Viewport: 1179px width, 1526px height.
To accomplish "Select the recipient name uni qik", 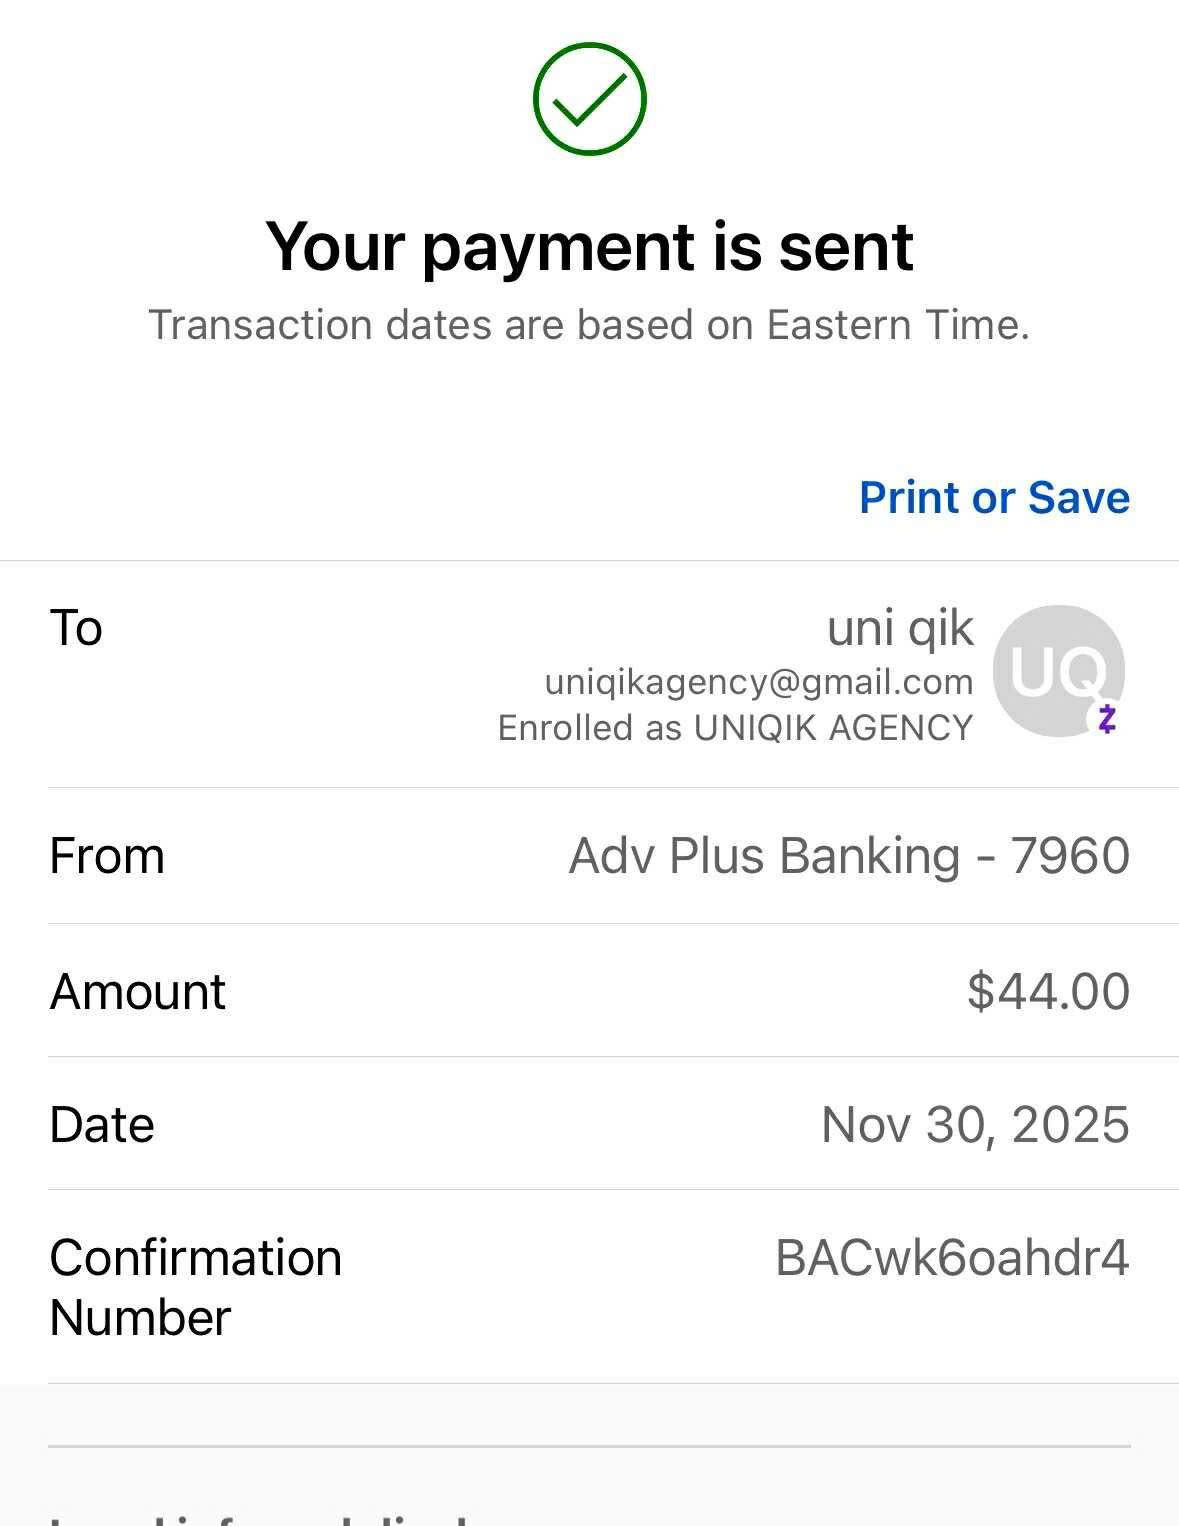I will click(x=899, y=628).
